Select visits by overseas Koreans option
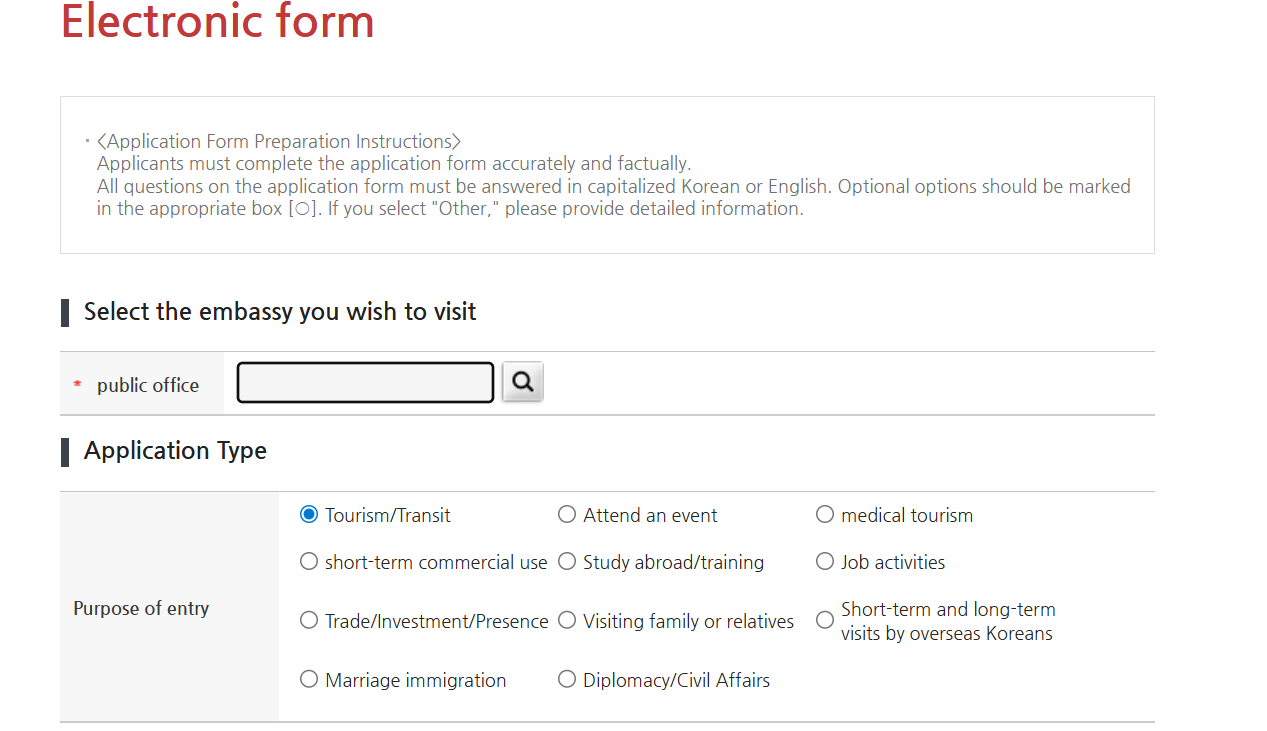This screenshot has height=731, width=1267. point(824,620)
